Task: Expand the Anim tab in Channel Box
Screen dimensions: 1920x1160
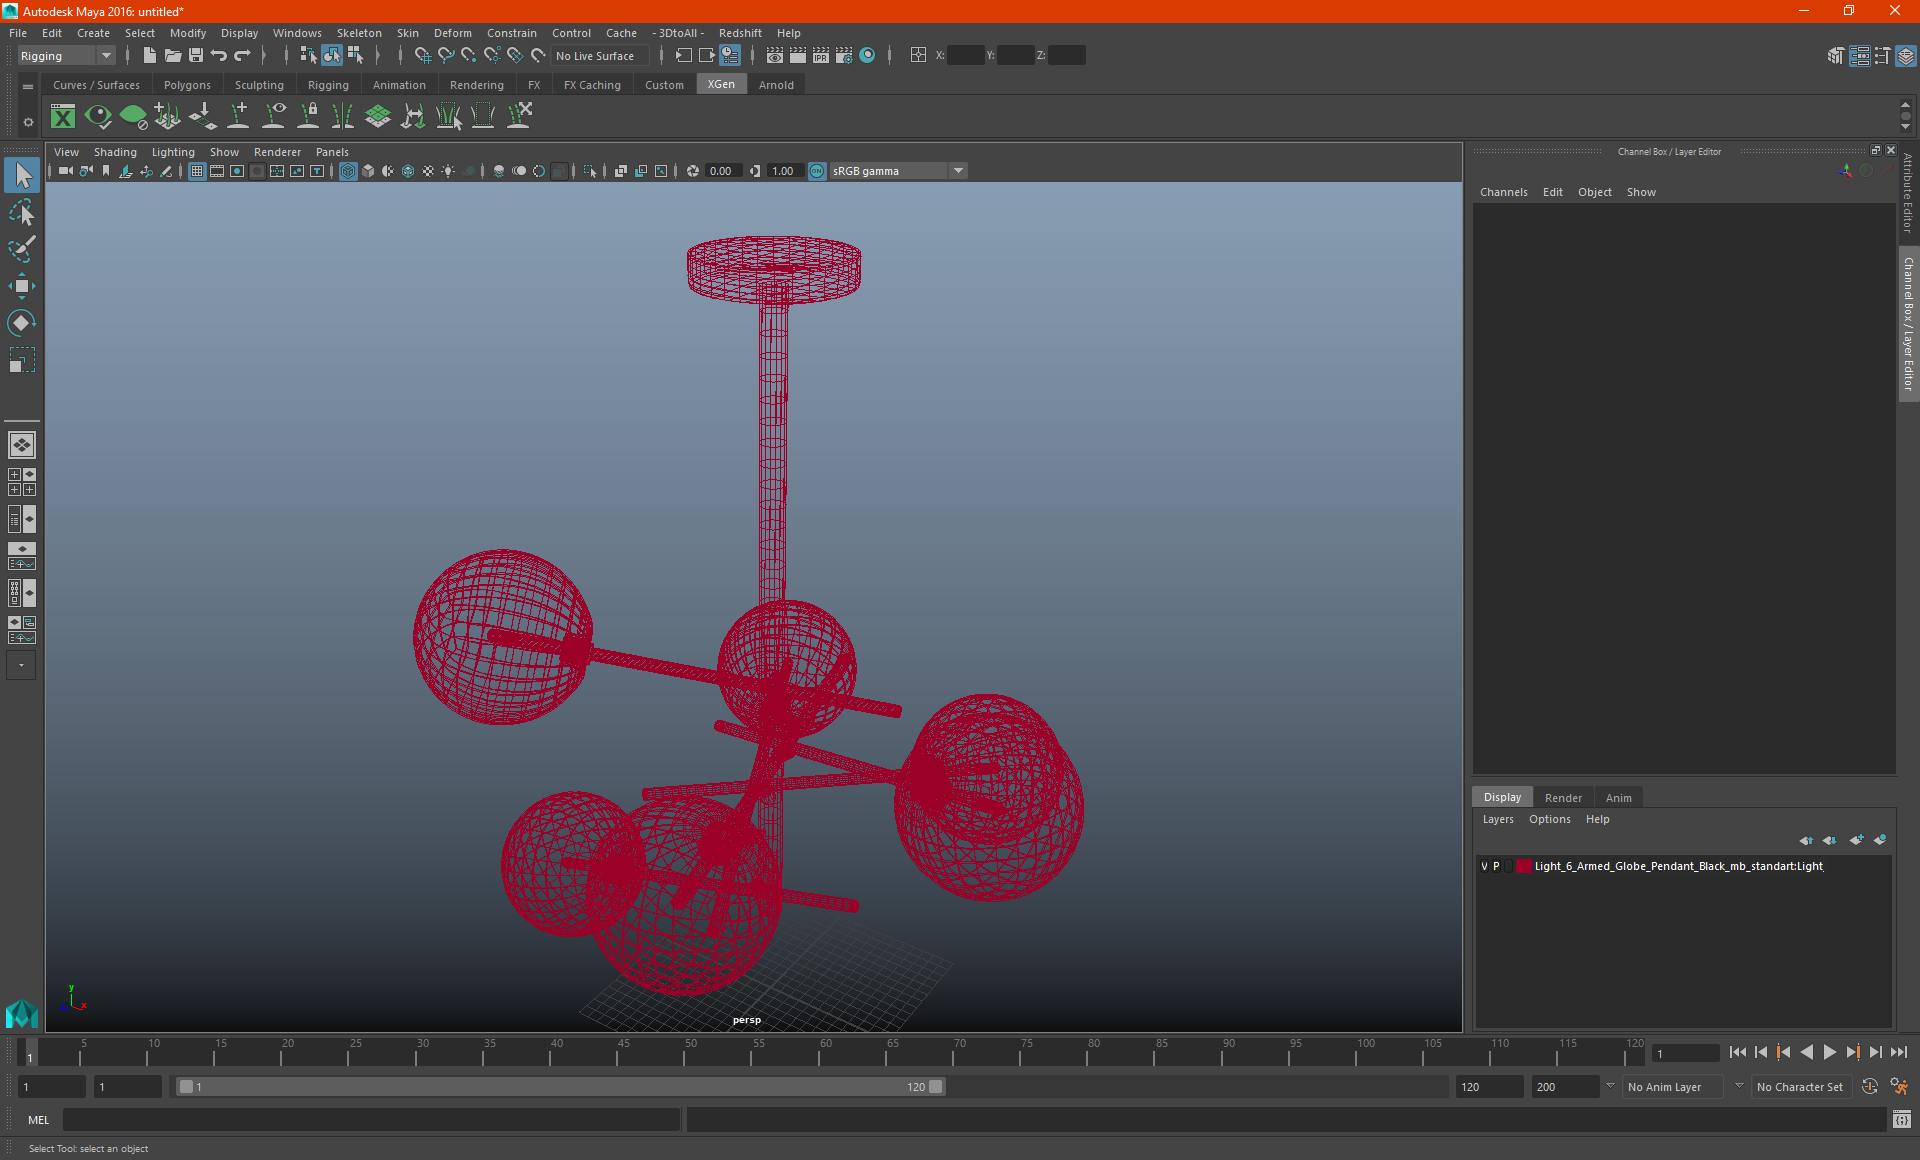Action: (x=1618, y=797)
